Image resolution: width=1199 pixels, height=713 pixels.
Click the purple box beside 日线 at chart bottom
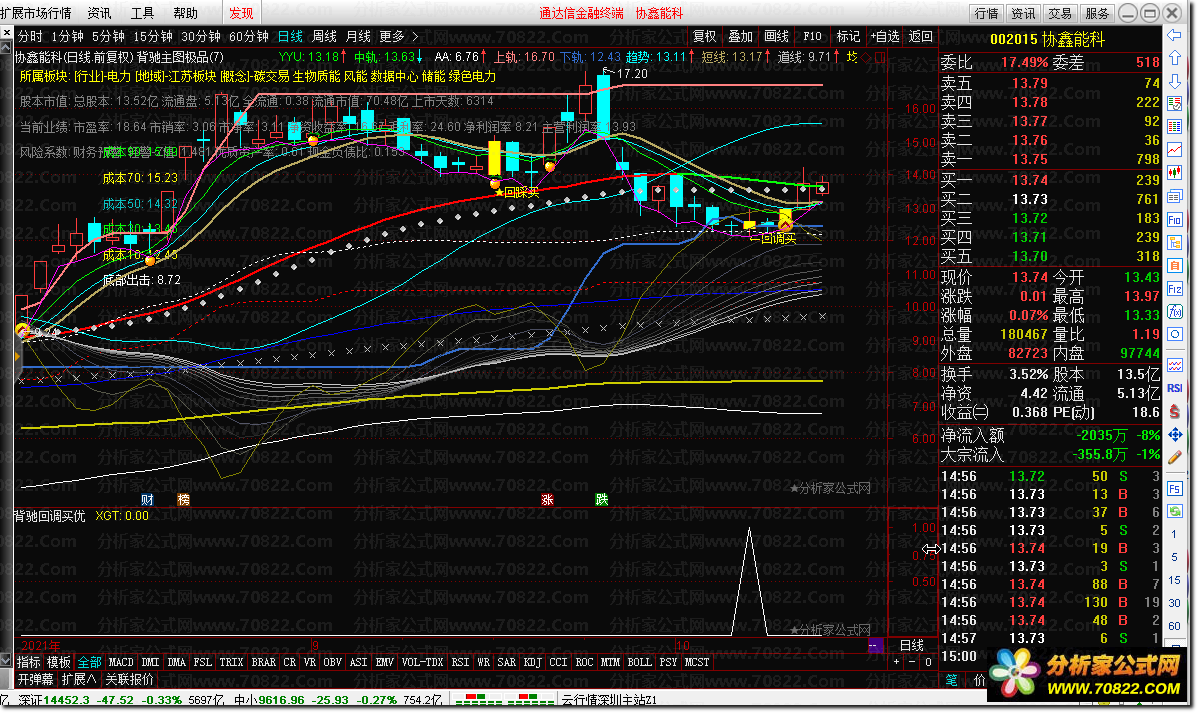(x=876, y=645)
